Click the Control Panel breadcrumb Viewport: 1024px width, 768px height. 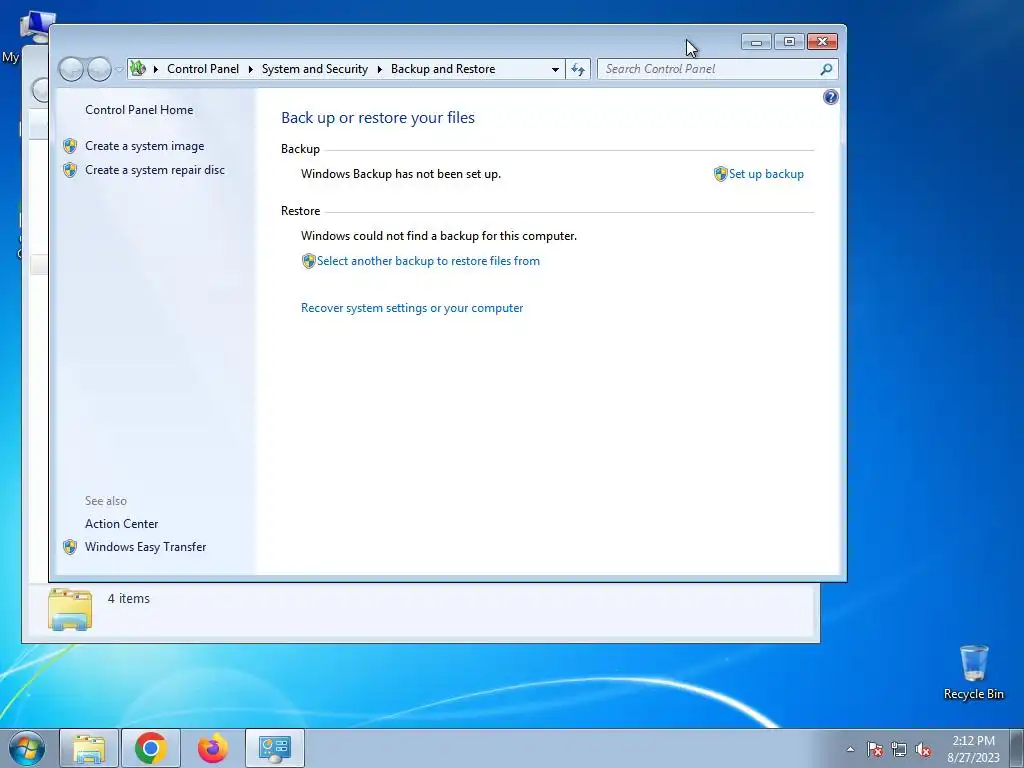[203, 69]
